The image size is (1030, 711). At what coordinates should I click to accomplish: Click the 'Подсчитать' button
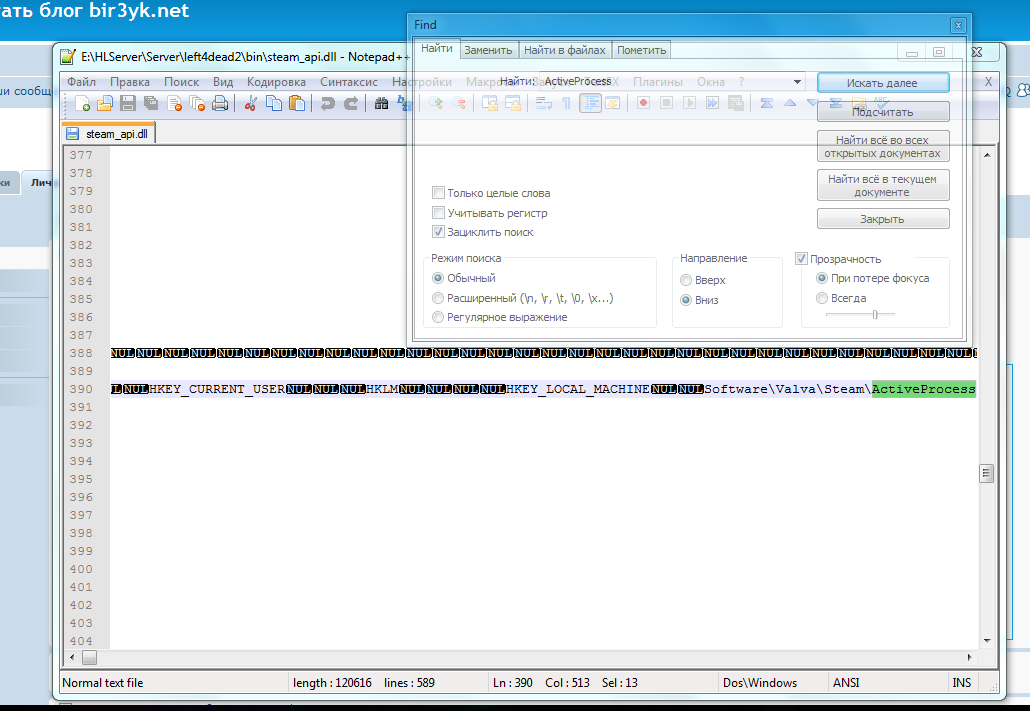[x=883, y=112]
